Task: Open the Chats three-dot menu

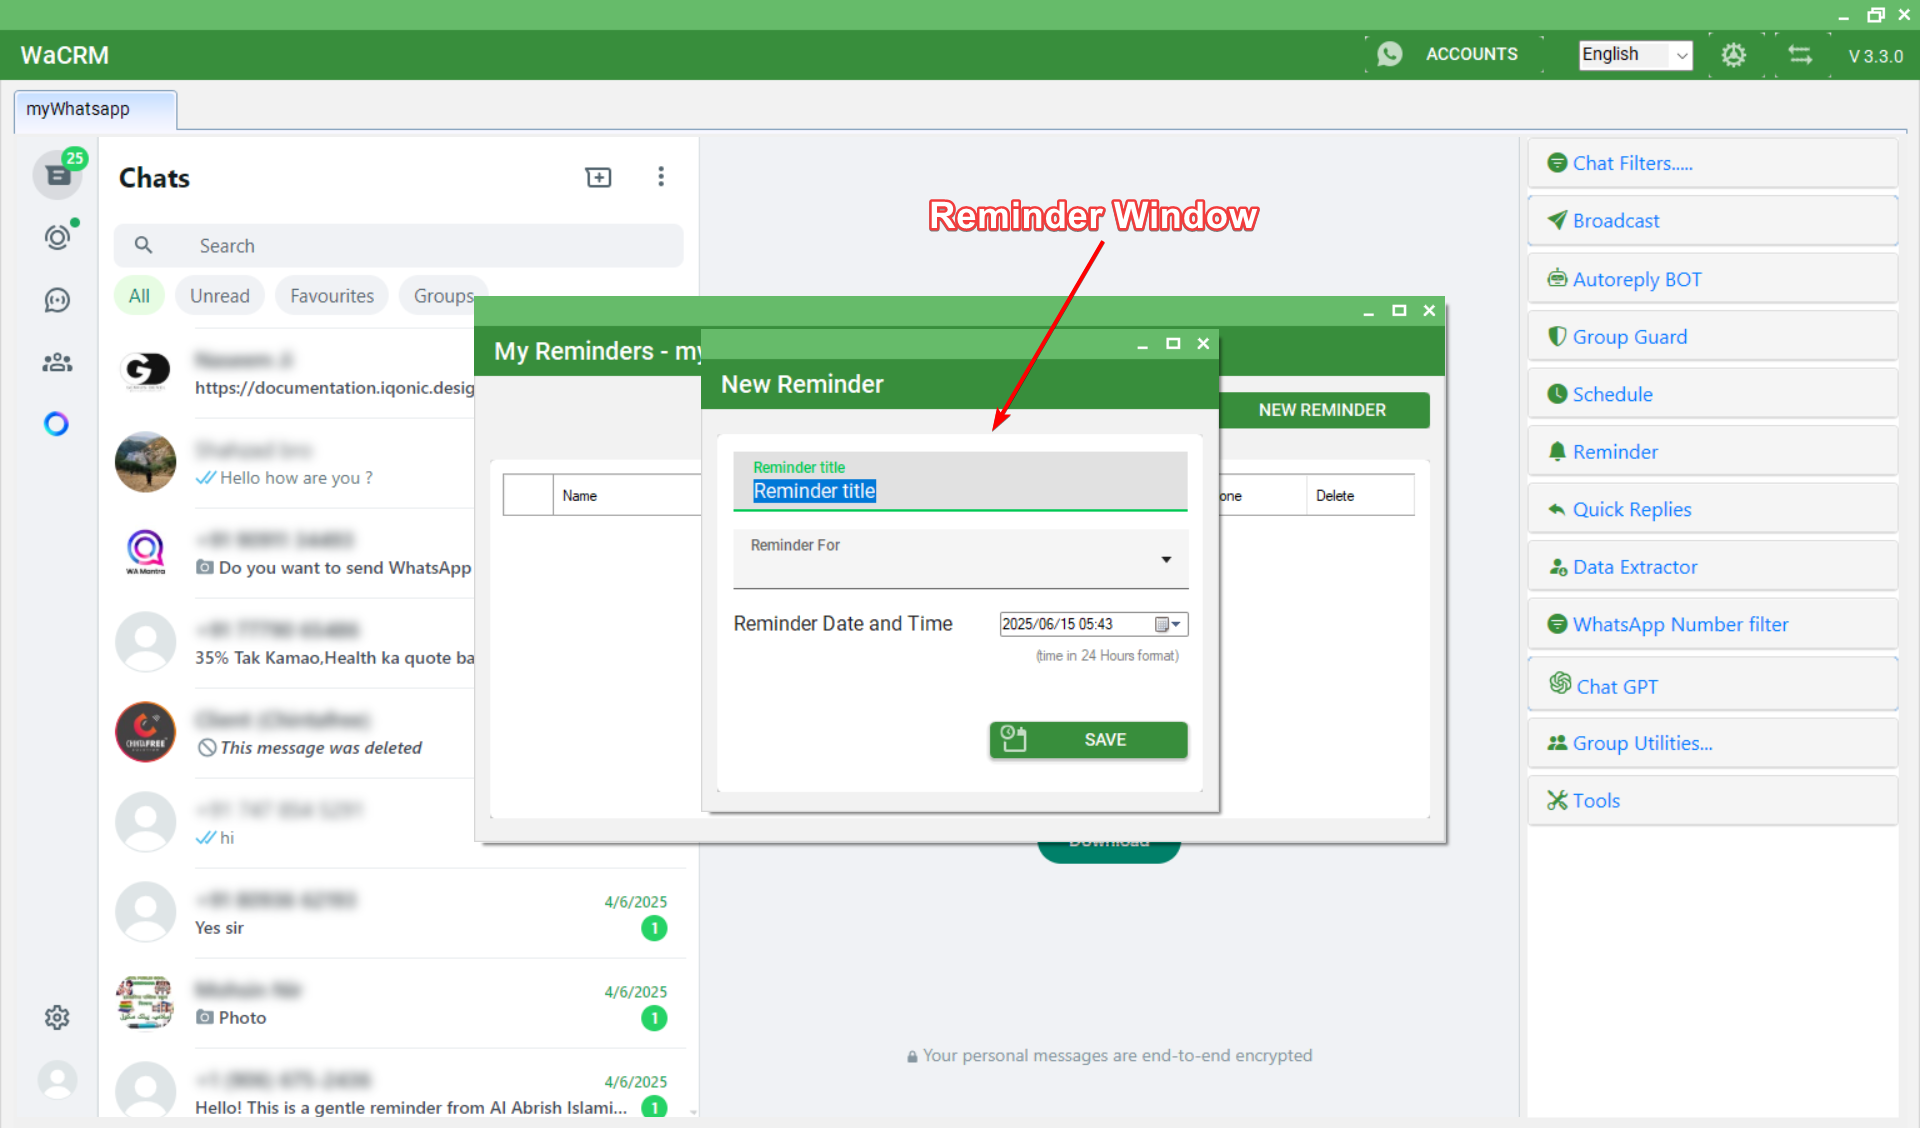Action: pos(660,177)
